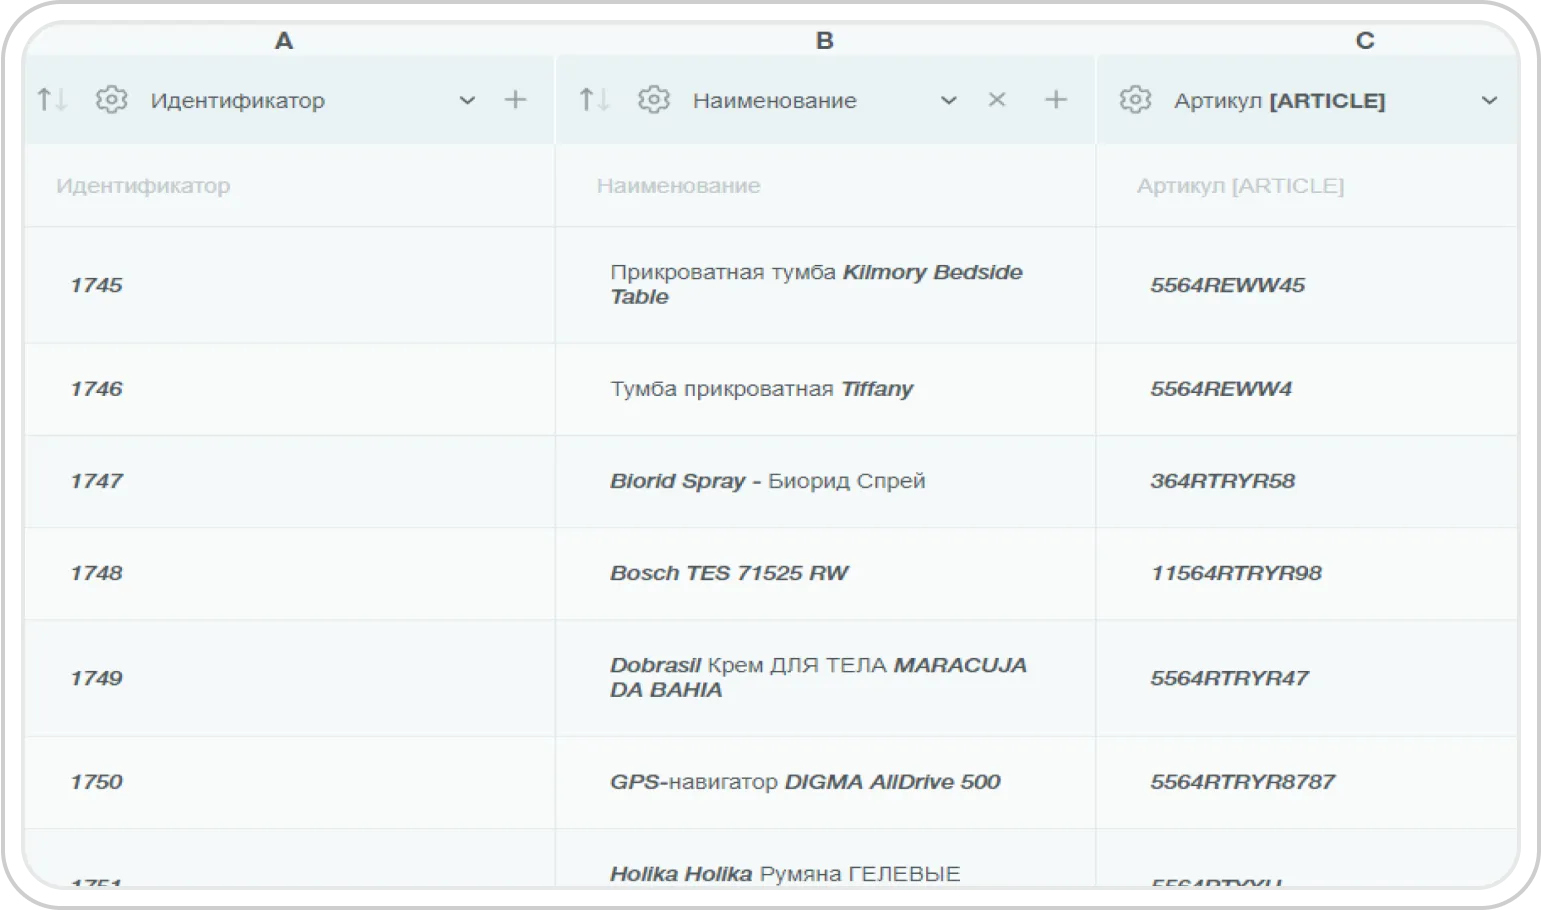Select column letter A header
Screen dimensions: 1541x910
[284, 40]
